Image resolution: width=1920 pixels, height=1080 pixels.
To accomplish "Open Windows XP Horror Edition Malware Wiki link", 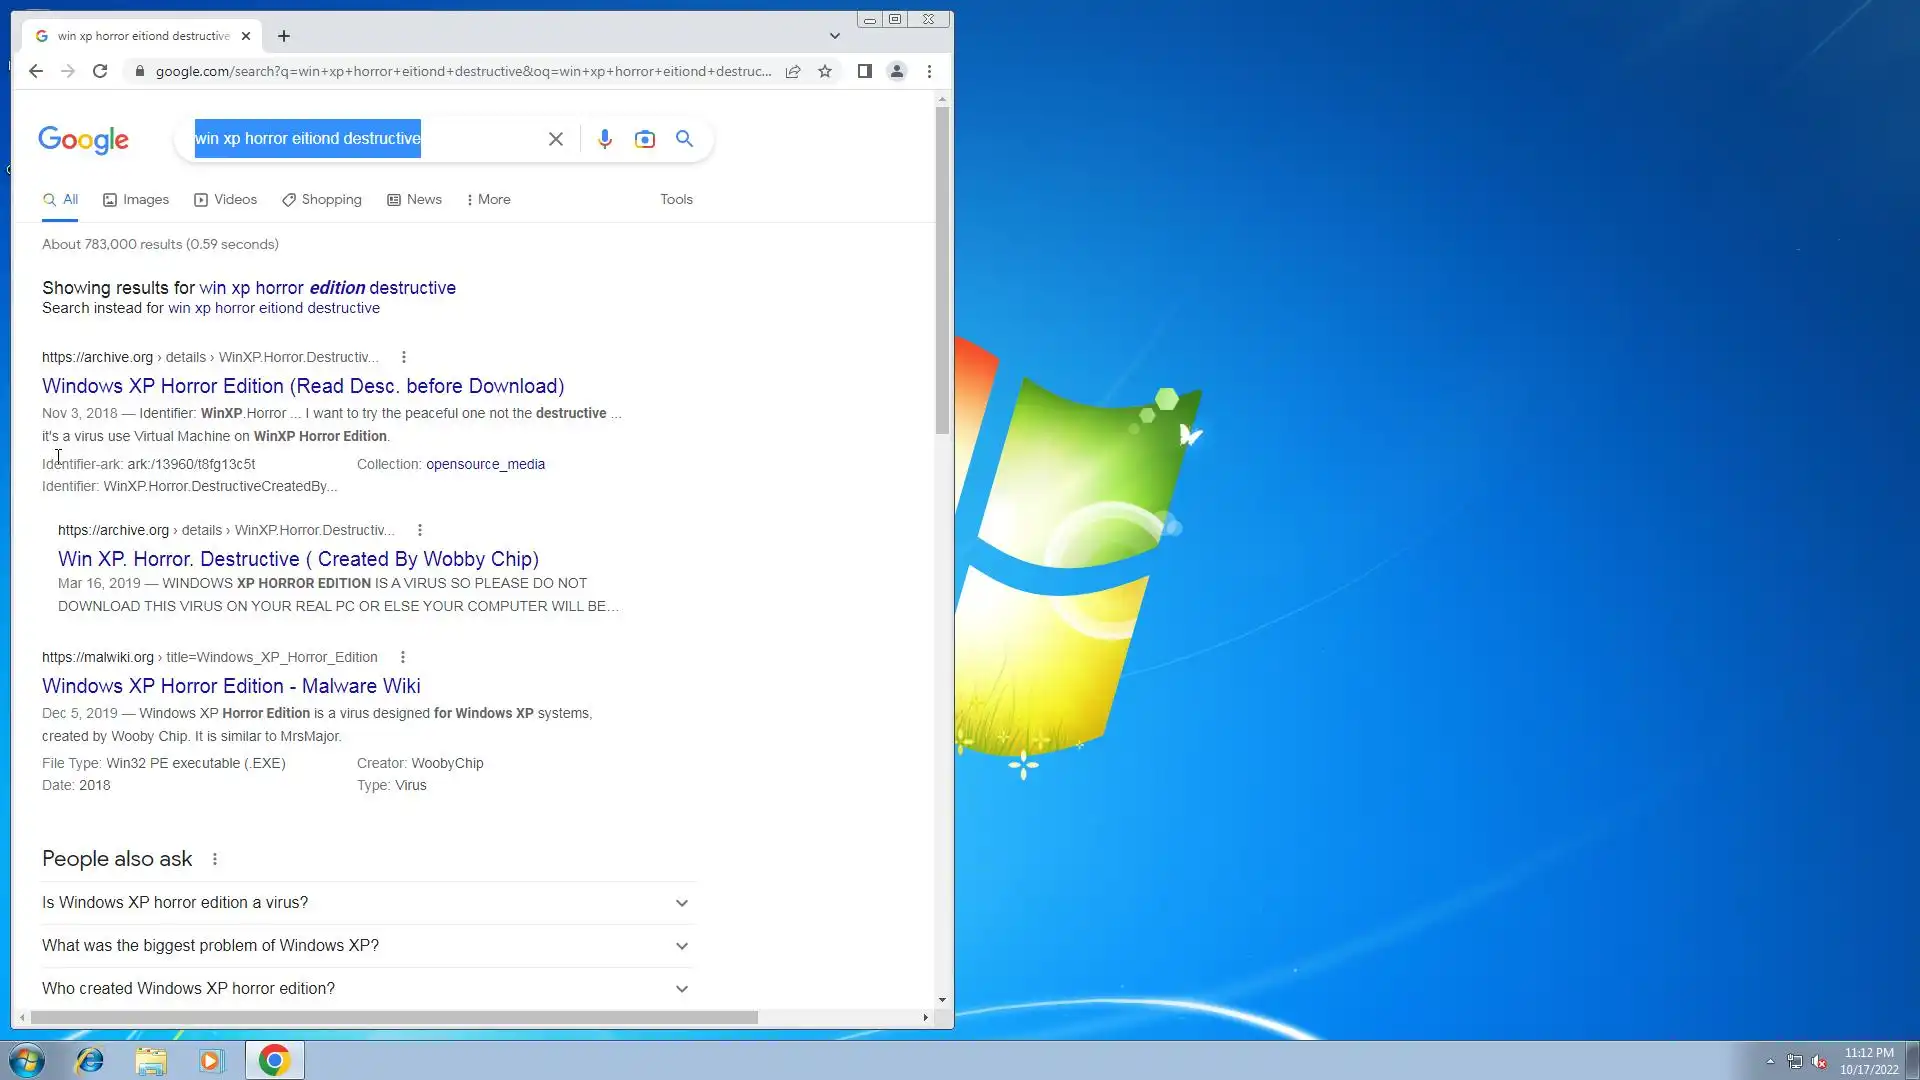I will click(x=231, y=686).
